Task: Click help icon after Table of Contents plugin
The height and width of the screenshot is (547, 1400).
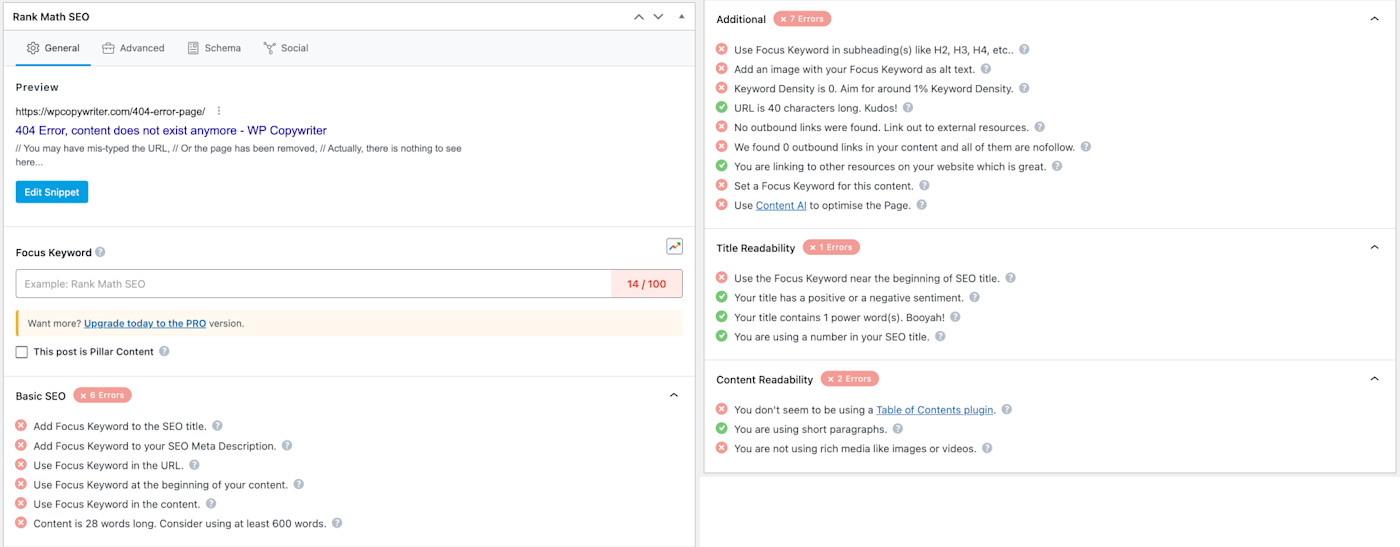Action: pyautogui.click(x=1007, y=409)
